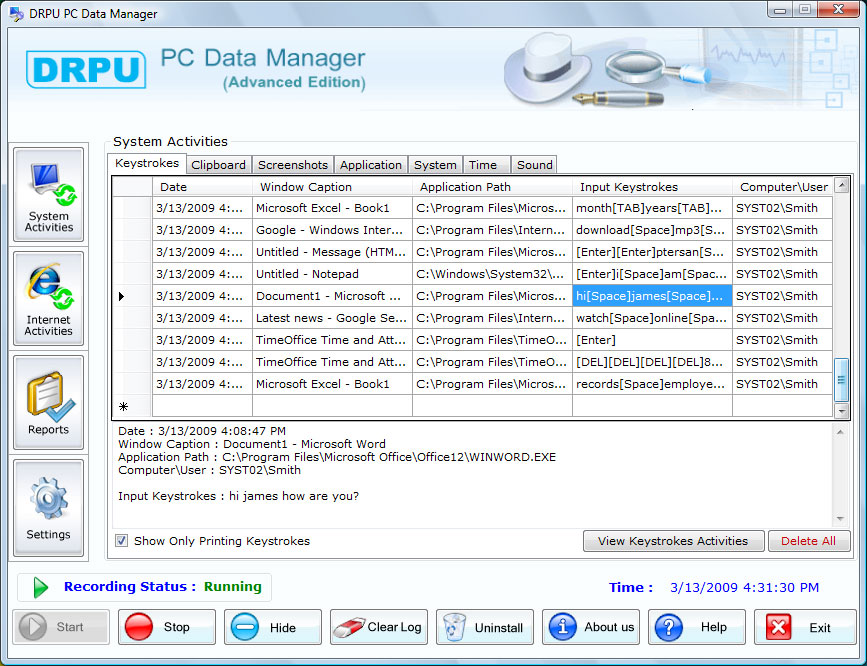867x666 pixels.
Task: Open the Internet Activities panel
Action: tap(48, 298)
